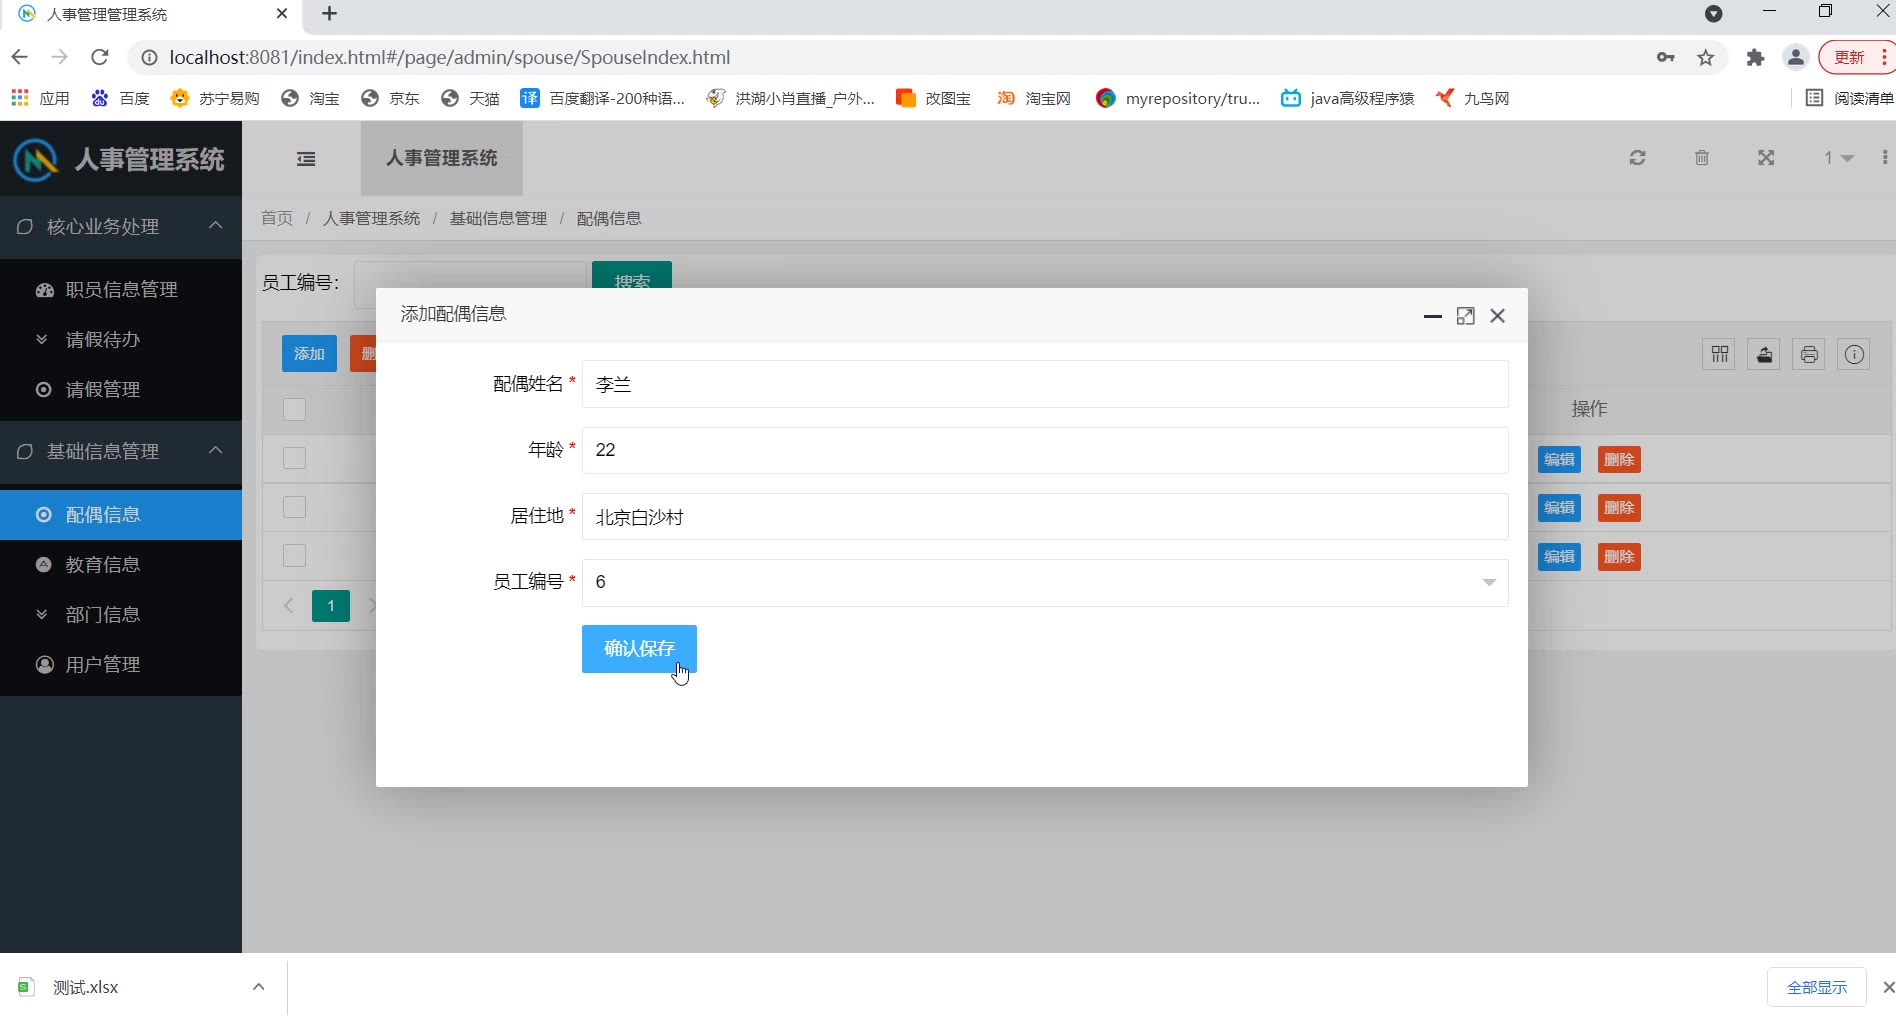Viewport: 1896px width, 1016px height.
Task: Click the 全部显示 button in the downloads bar
Action: tap(1817, 987)
